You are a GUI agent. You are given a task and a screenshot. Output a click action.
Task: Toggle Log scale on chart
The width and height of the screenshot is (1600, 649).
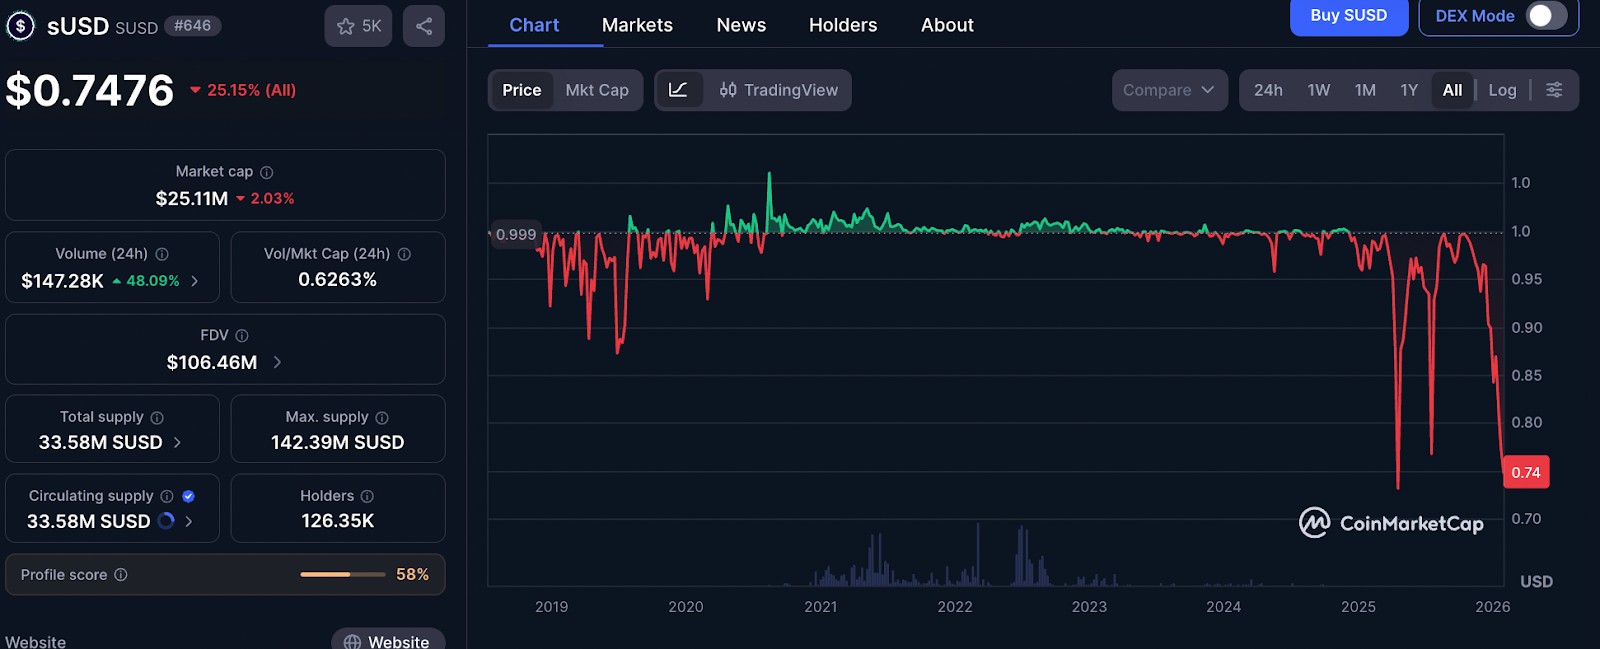point(1502,90)
